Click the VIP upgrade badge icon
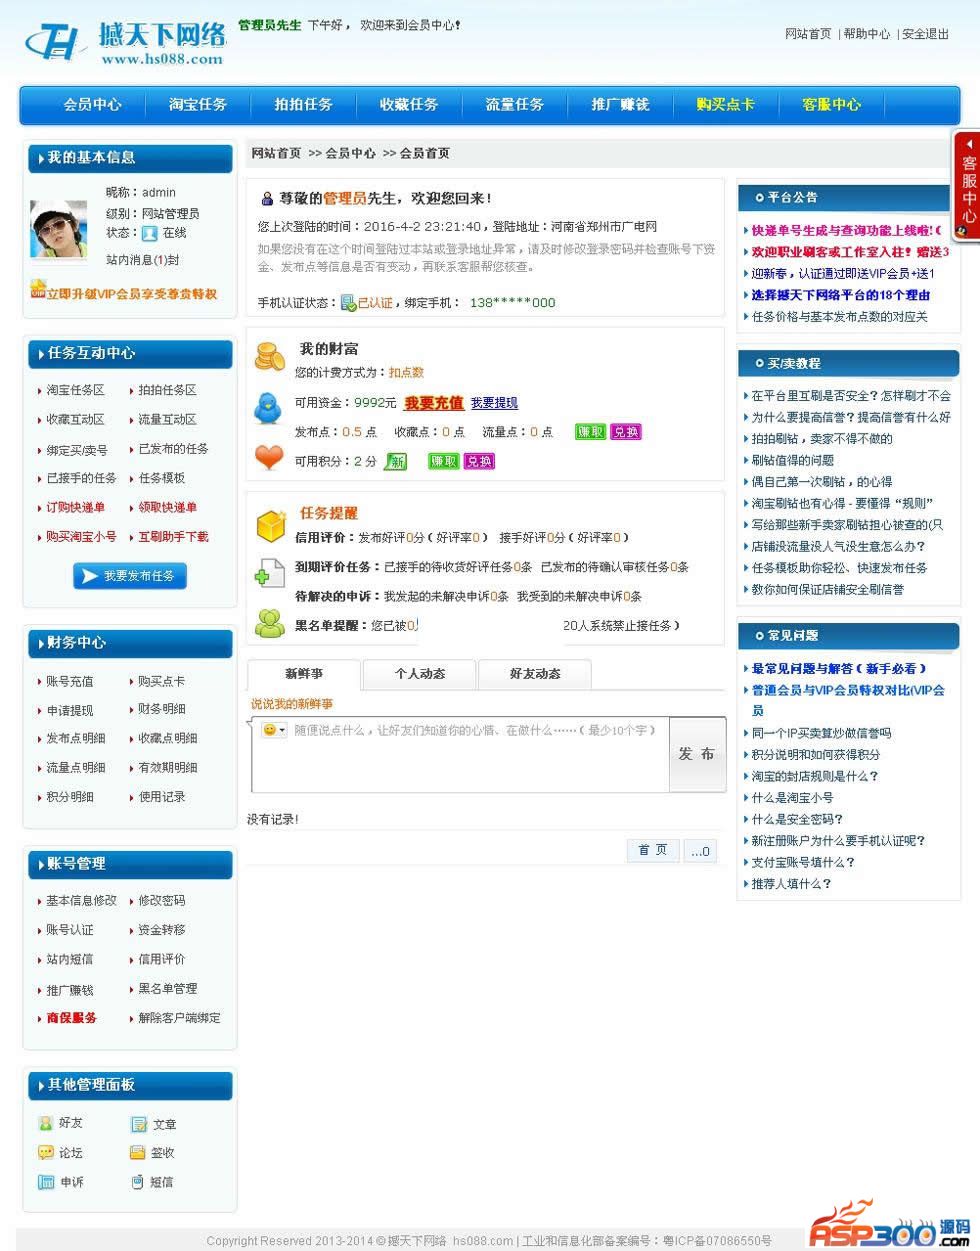 pyautogui.click(x=38, y=290)
